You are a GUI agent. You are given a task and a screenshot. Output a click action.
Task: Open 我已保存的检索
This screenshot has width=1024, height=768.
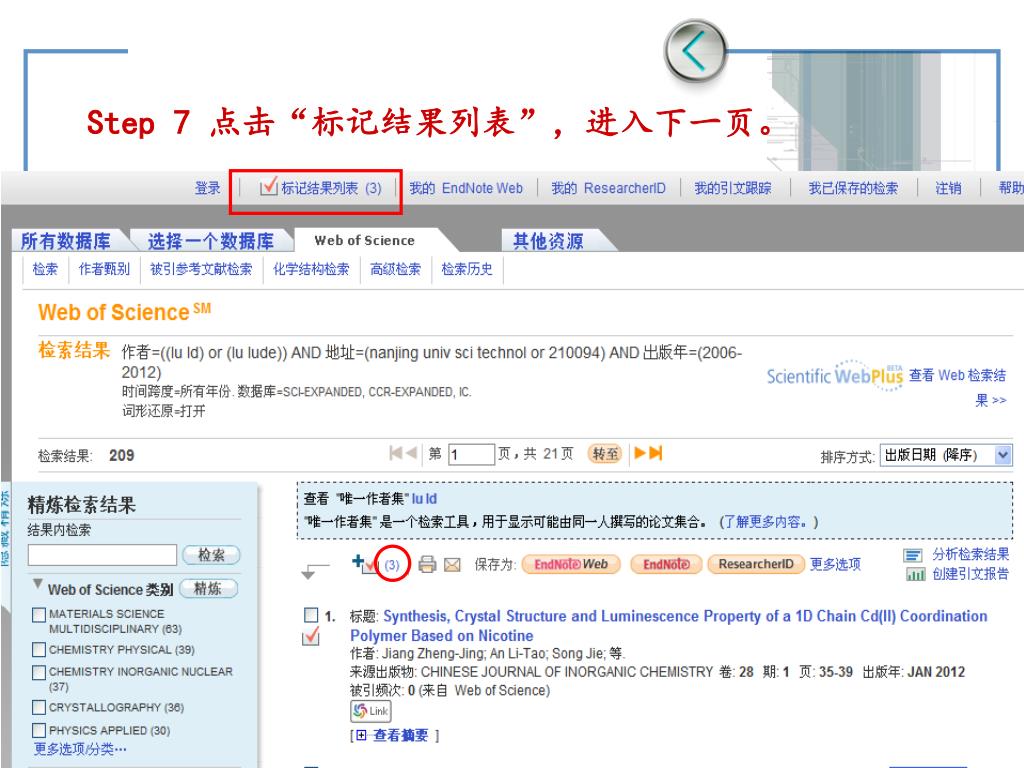(x=853, y=189)
